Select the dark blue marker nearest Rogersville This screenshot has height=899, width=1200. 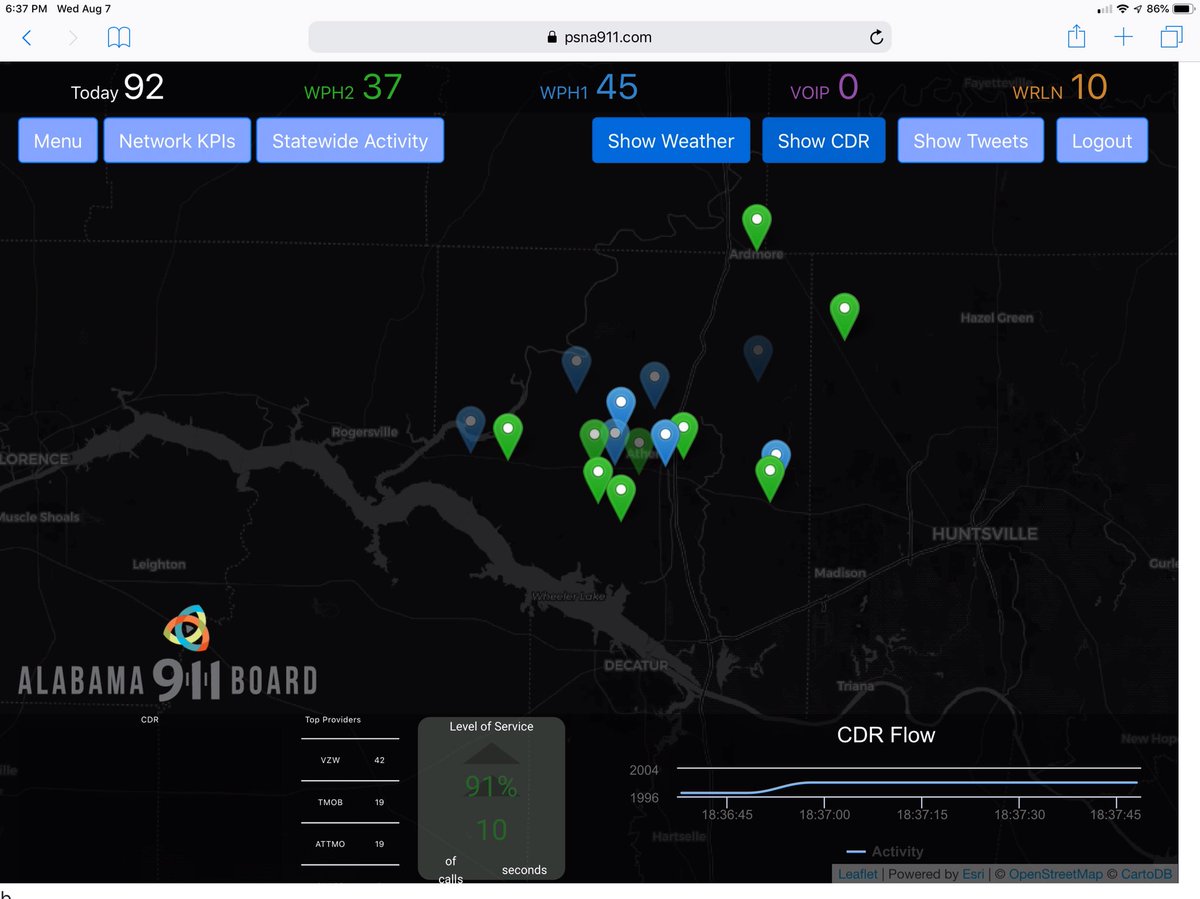click(470, 429)
